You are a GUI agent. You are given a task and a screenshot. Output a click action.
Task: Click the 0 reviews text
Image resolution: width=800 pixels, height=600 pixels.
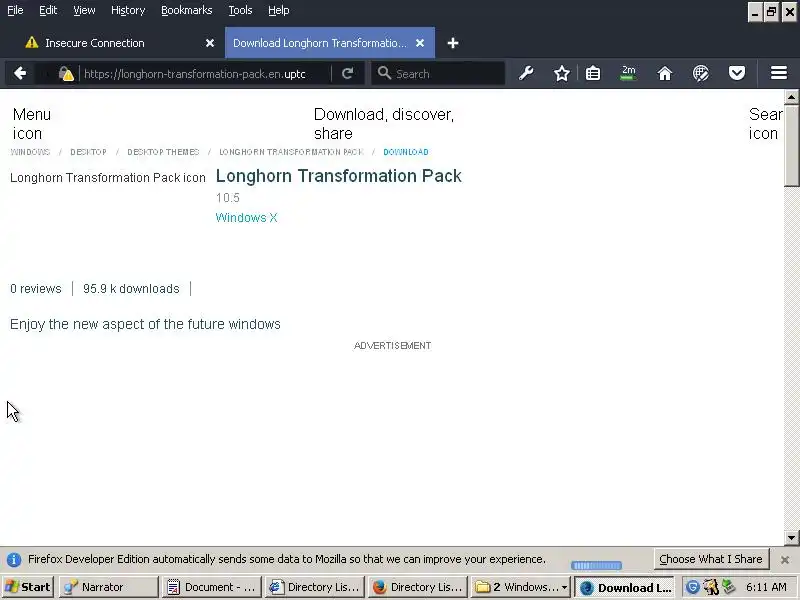tap(36, 289)
